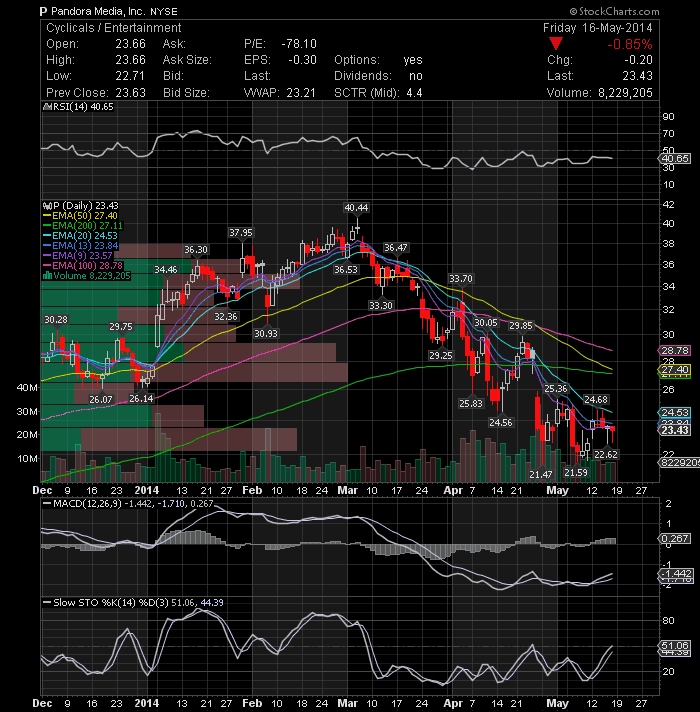The image size is (700, 712).
Task: Click the 37.95 high price annotation
Action: (241, 233)
